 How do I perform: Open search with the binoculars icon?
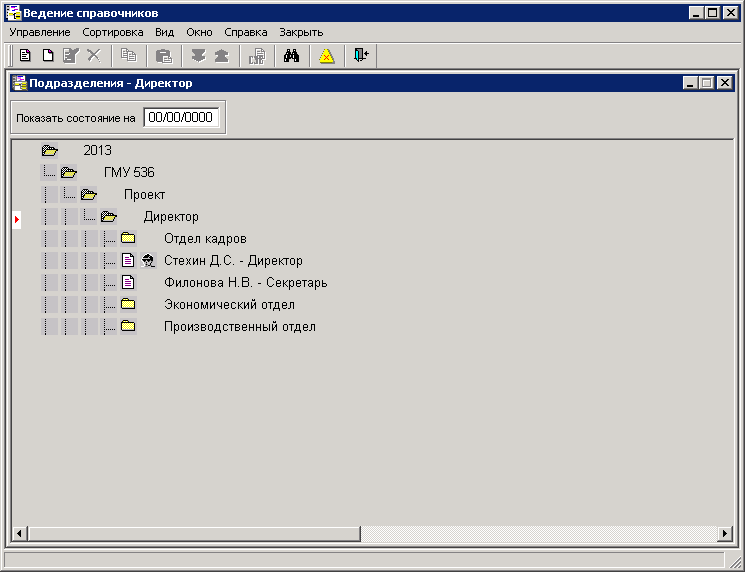(x=292, y=56)
